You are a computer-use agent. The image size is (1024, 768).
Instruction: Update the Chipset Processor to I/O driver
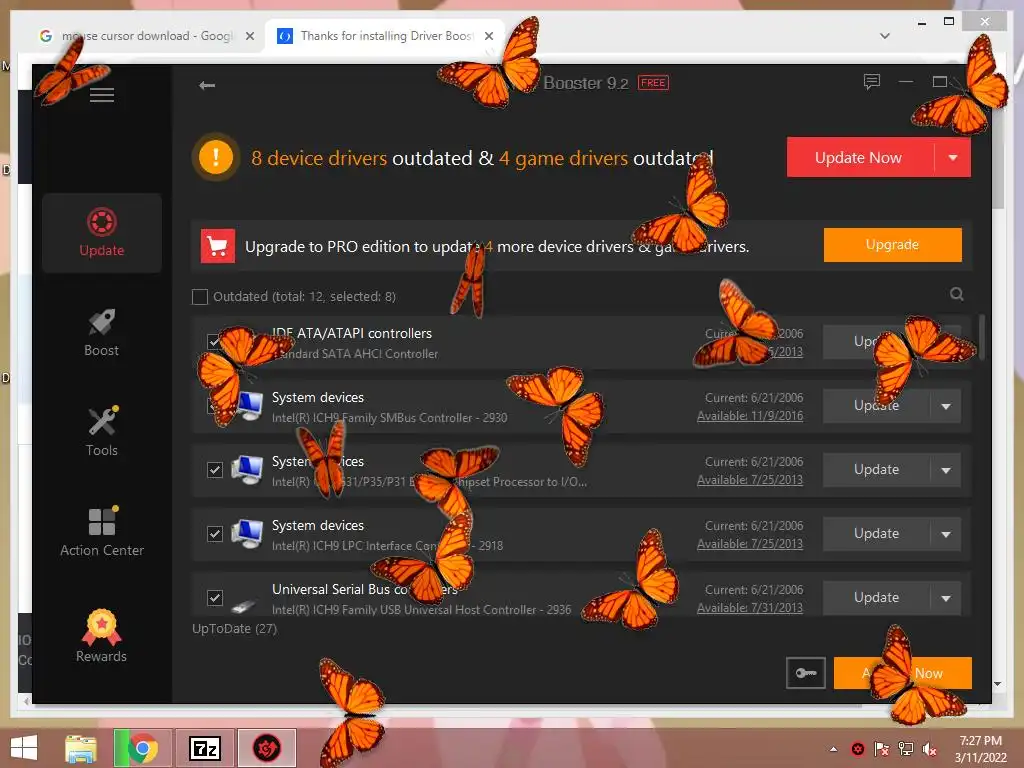(876, 470)
